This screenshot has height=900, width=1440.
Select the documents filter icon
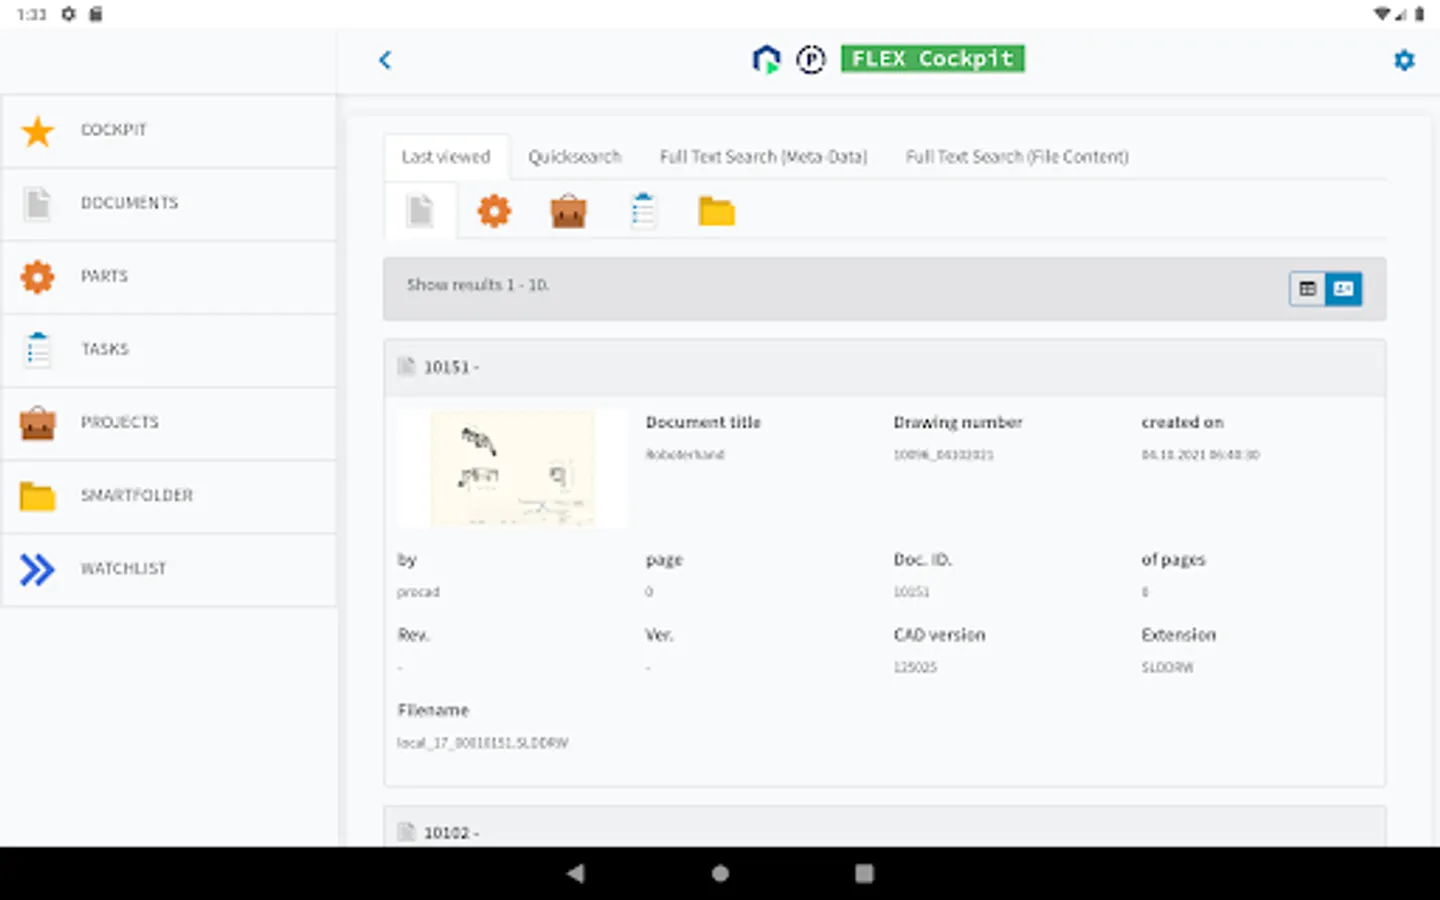click(x=421, y=212)
